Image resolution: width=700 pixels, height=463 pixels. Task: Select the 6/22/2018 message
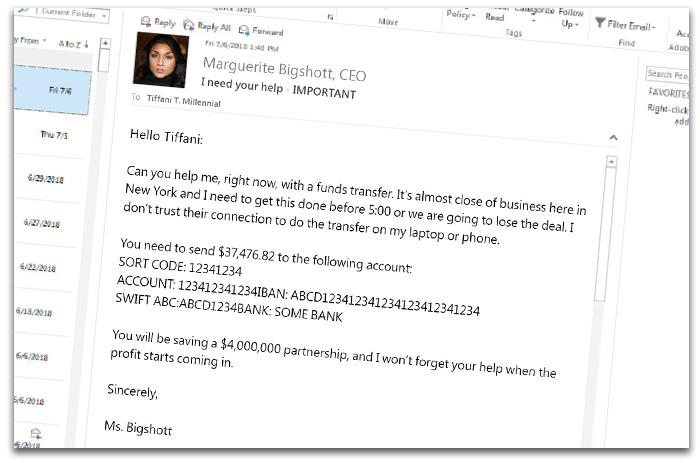(x=38, y=267)
